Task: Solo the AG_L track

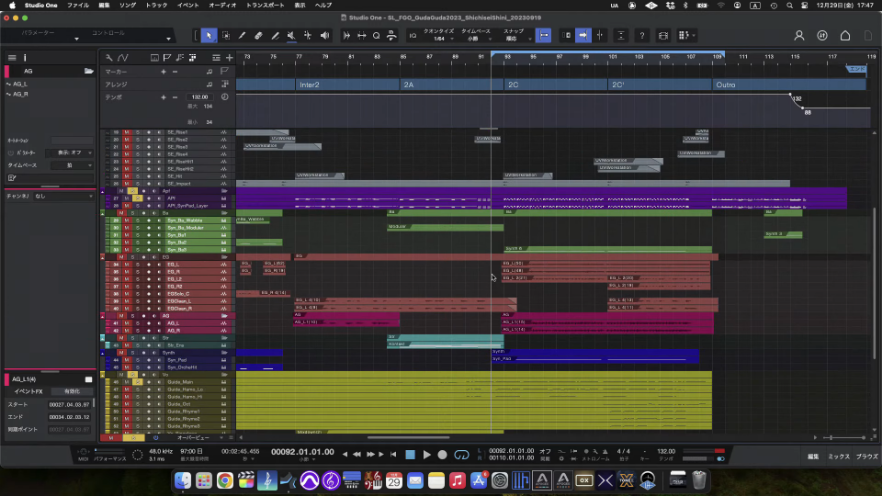Action: tap(137, 323)
